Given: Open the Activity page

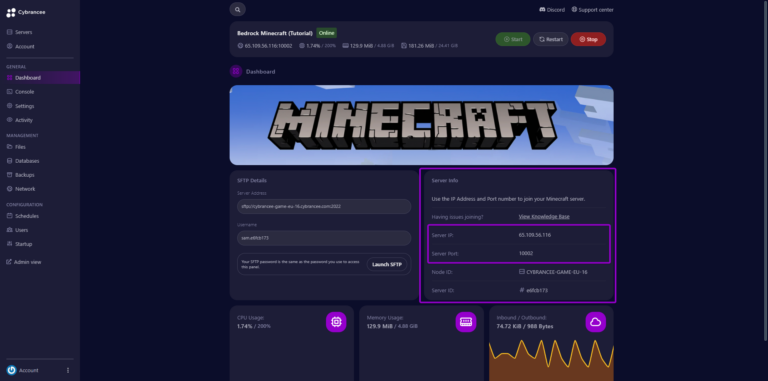Looking at the screenshot, I should click(x=24, y=120).
